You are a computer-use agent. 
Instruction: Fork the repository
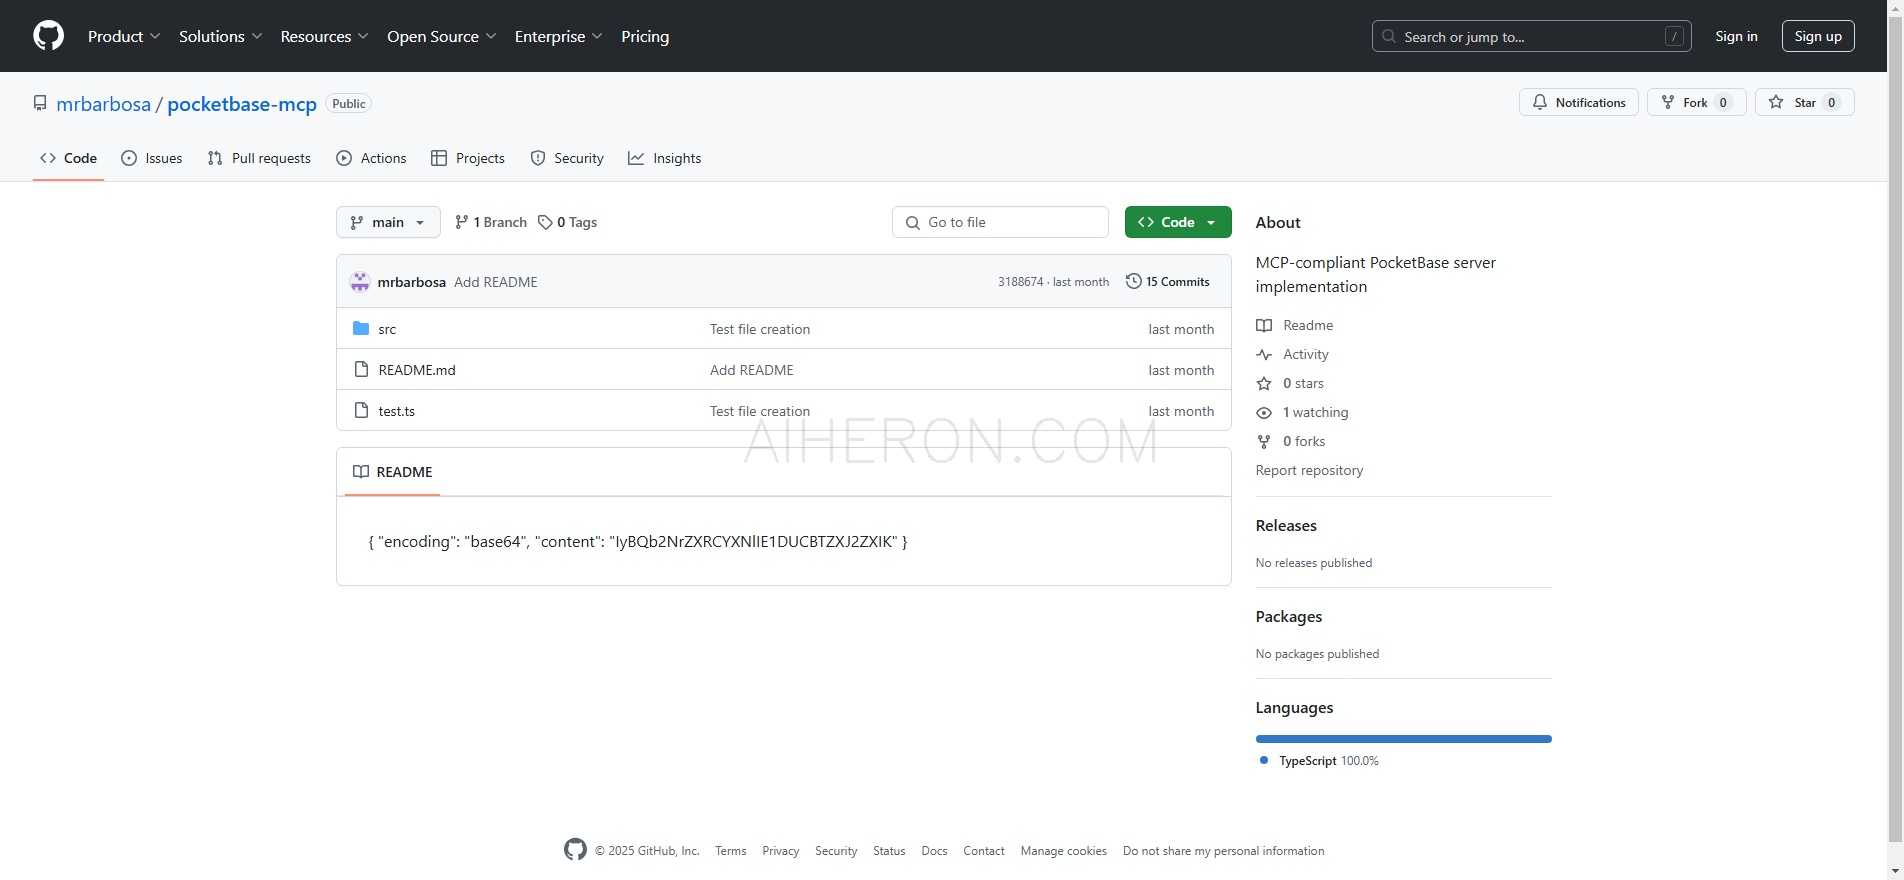tap(1696, 102)
